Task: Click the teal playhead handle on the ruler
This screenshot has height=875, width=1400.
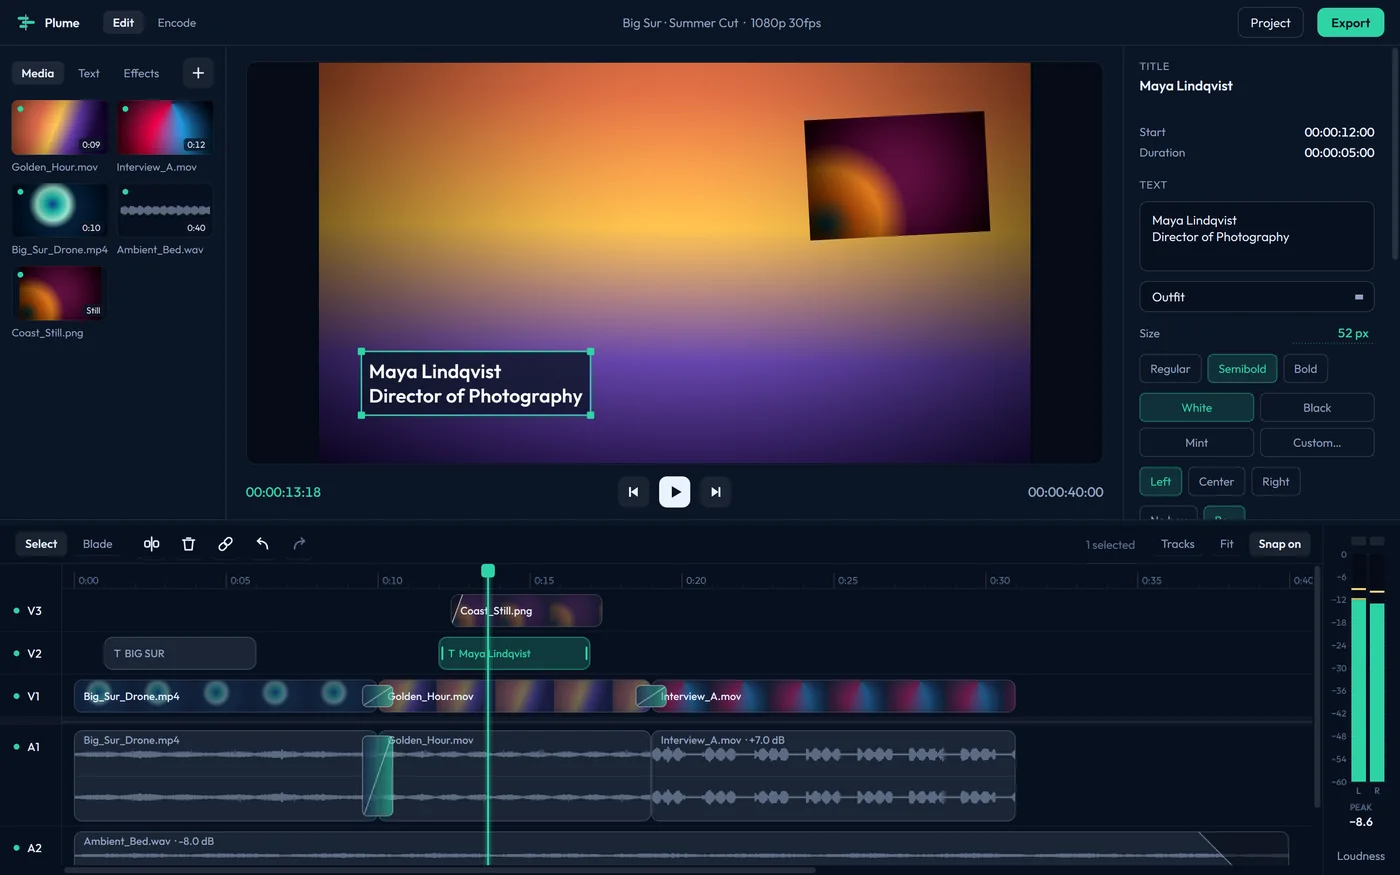Action: tap(488, 571)
